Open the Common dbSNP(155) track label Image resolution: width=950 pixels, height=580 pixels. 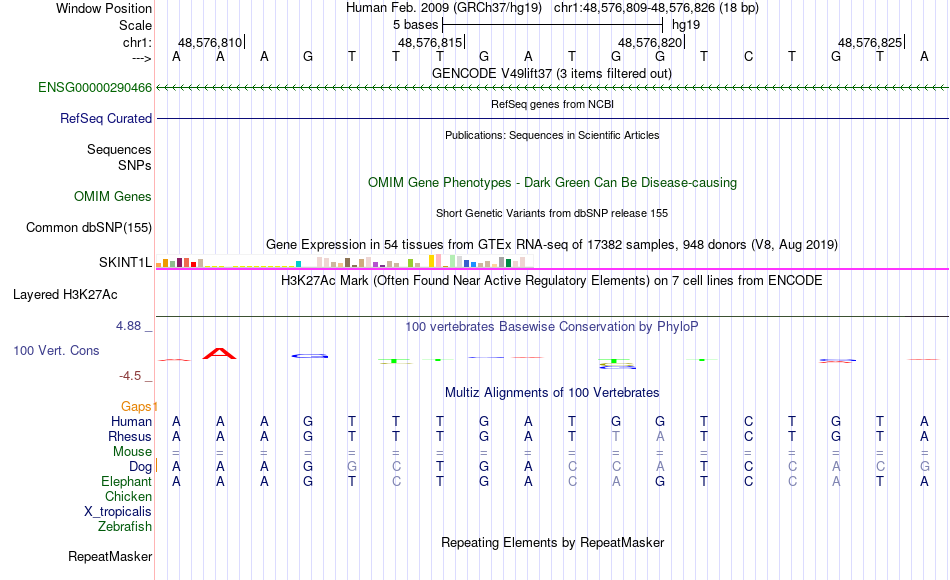point(88,227)
